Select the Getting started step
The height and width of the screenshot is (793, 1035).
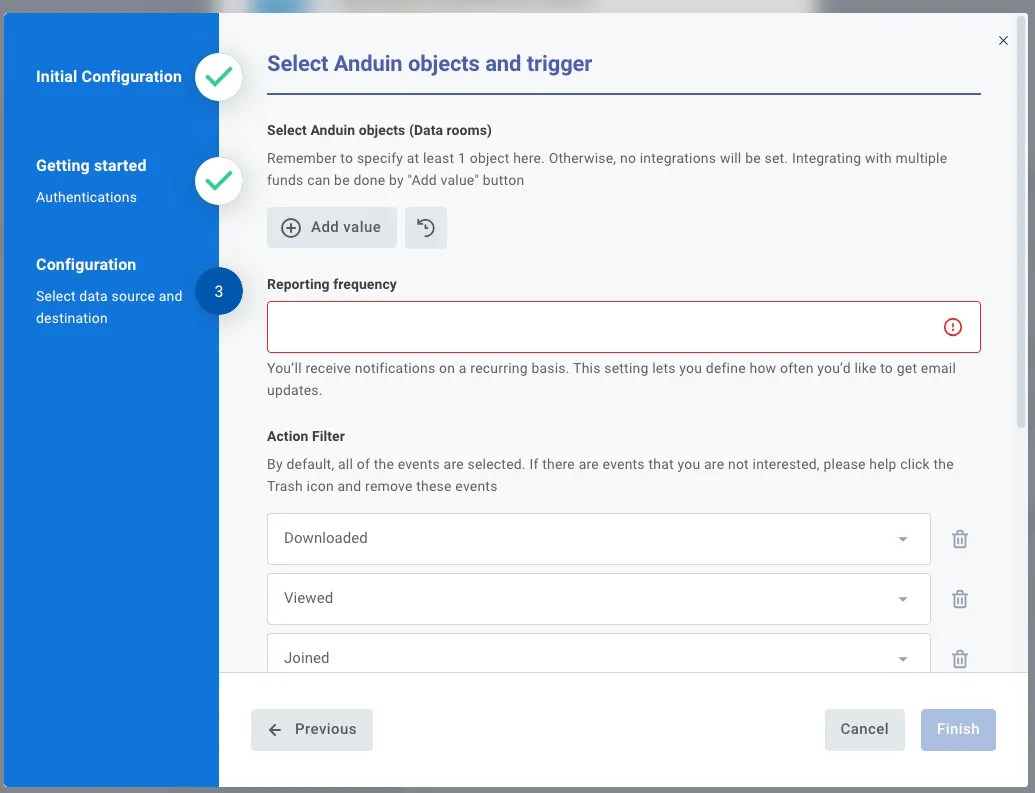(91, 166)
